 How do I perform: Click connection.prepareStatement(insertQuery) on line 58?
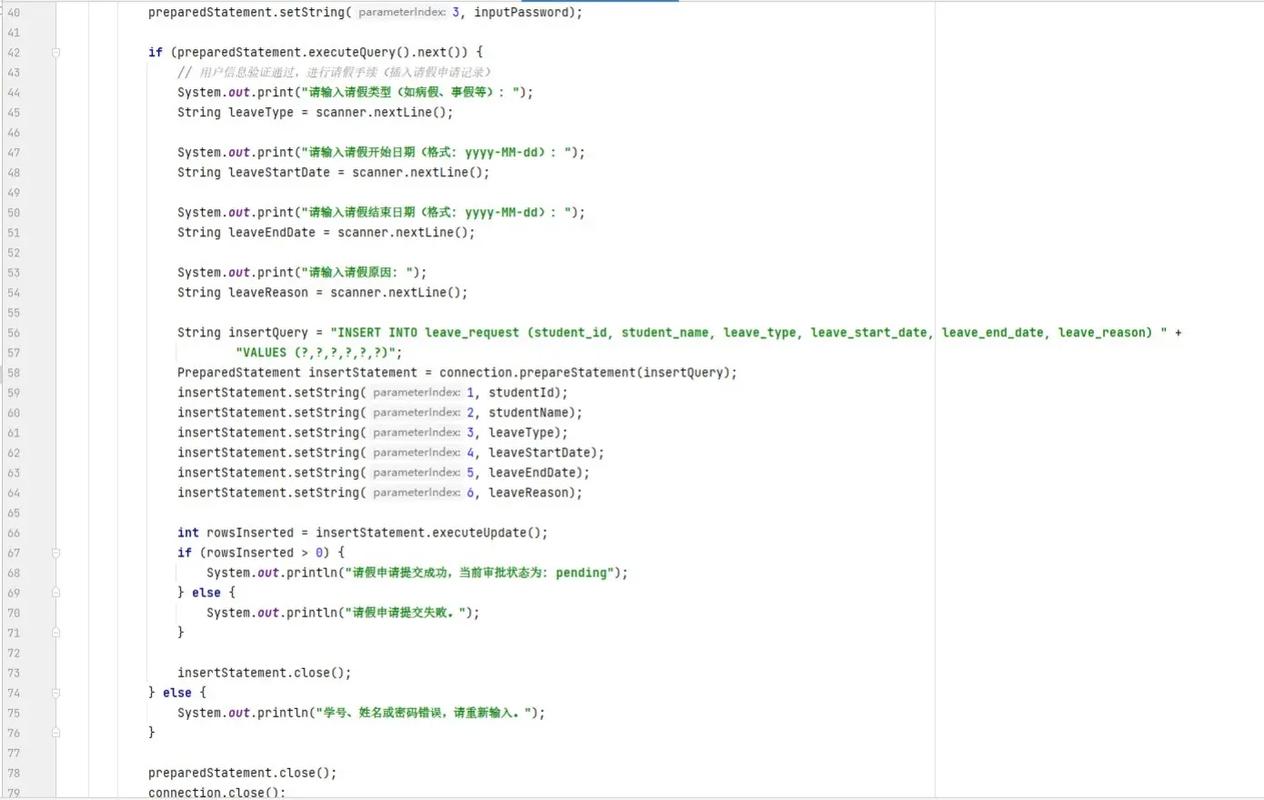(587, 372)
